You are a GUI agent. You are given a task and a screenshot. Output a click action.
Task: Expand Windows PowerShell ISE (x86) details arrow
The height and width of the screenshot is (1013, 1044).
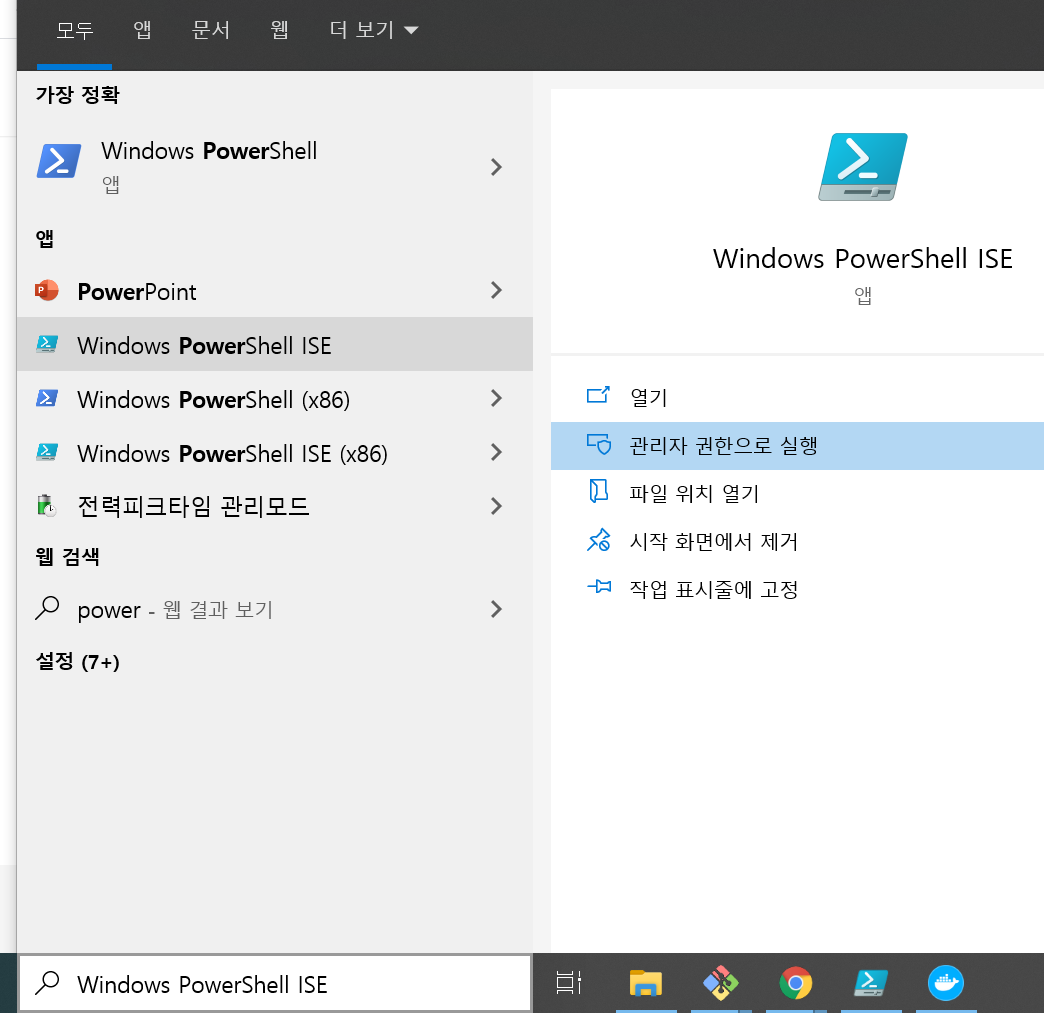tap(496, 452)
